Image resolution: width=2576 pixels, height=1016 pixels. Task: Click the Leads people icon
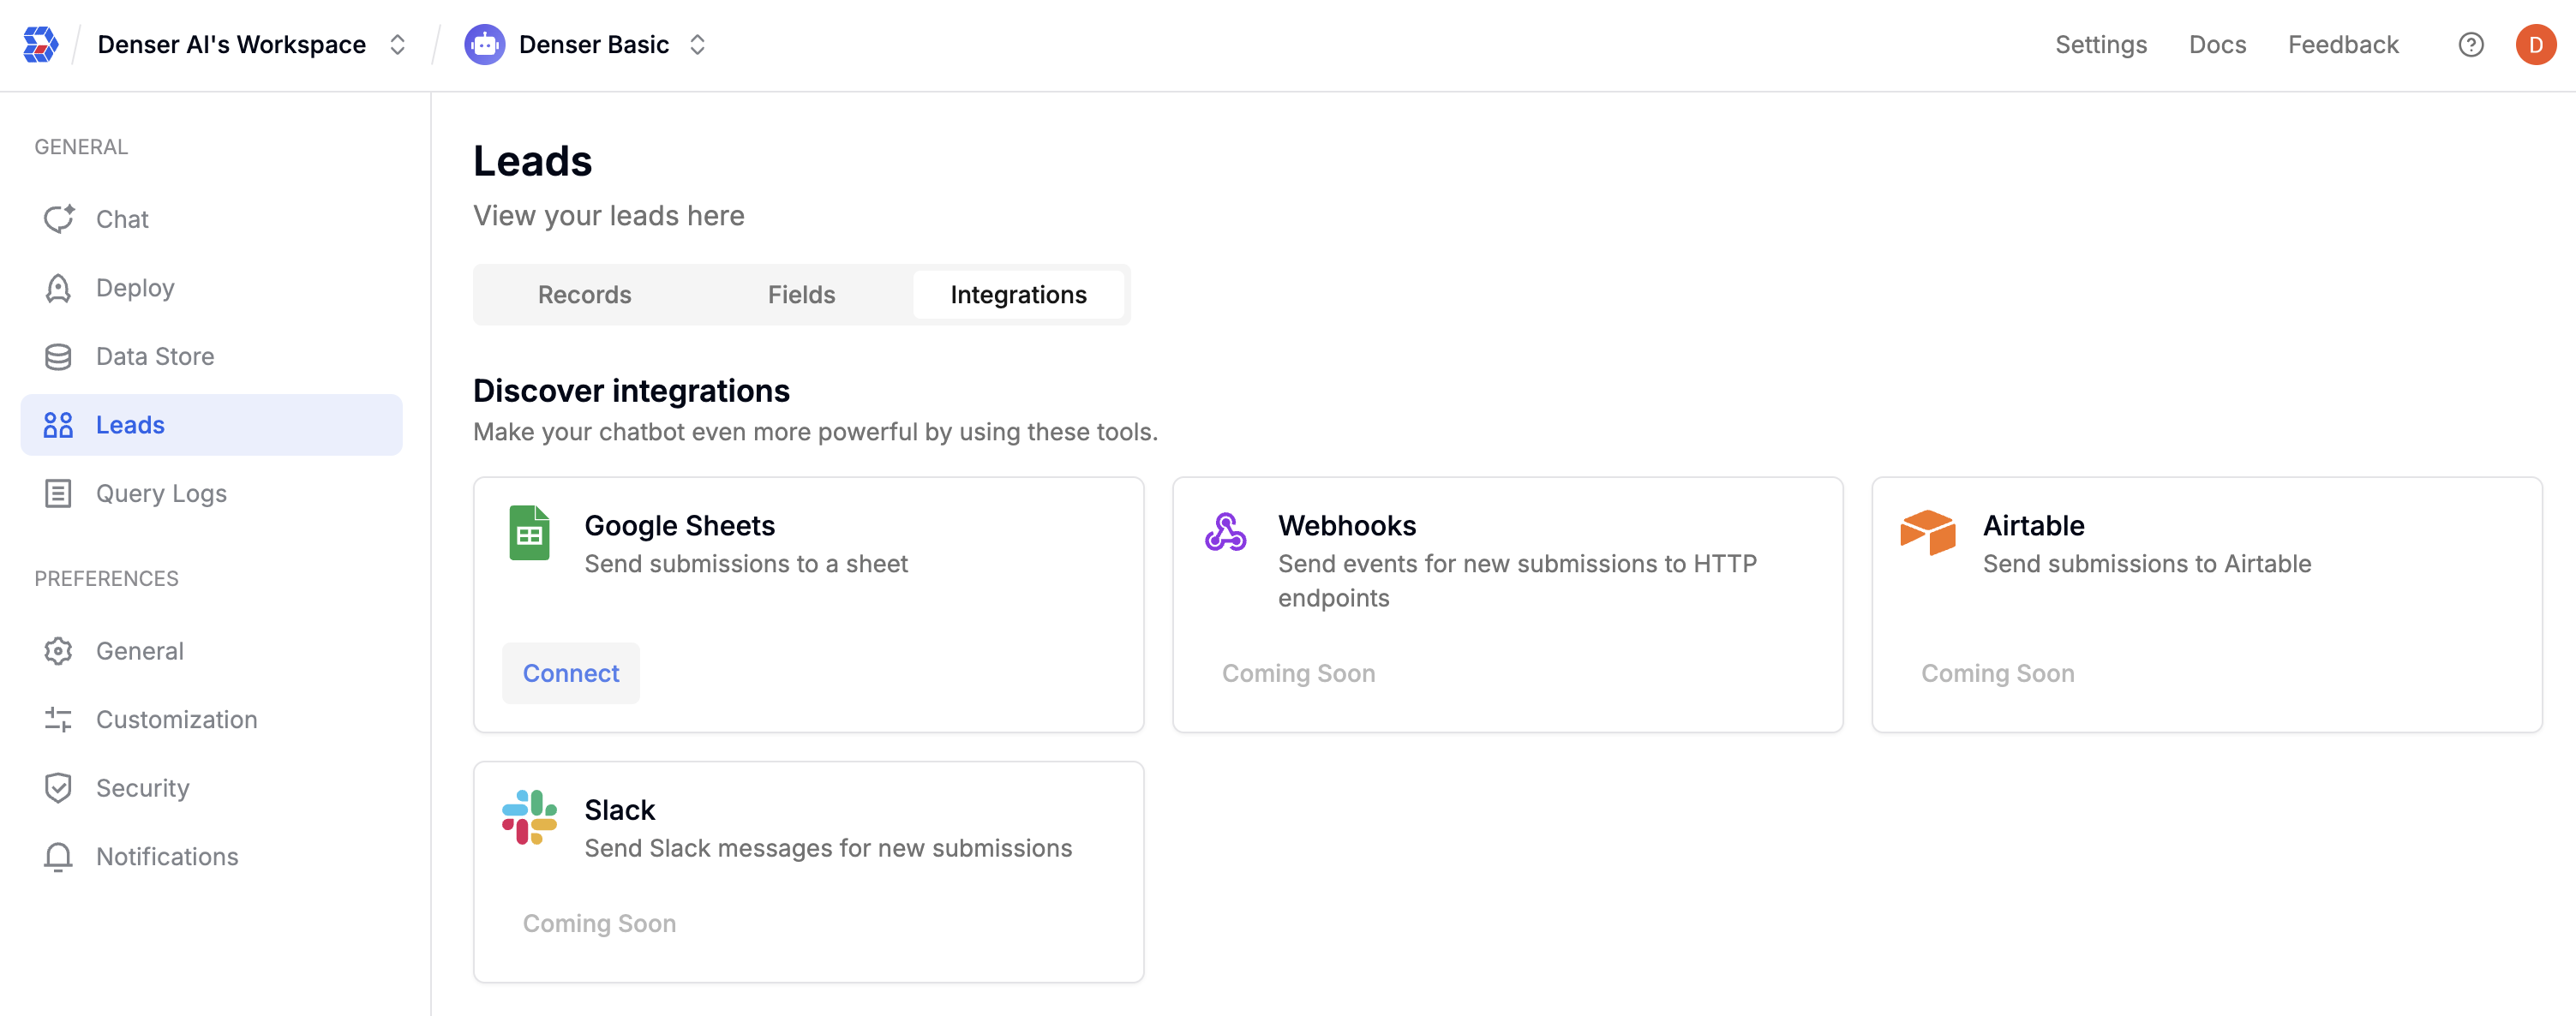[x=59, y=425]
